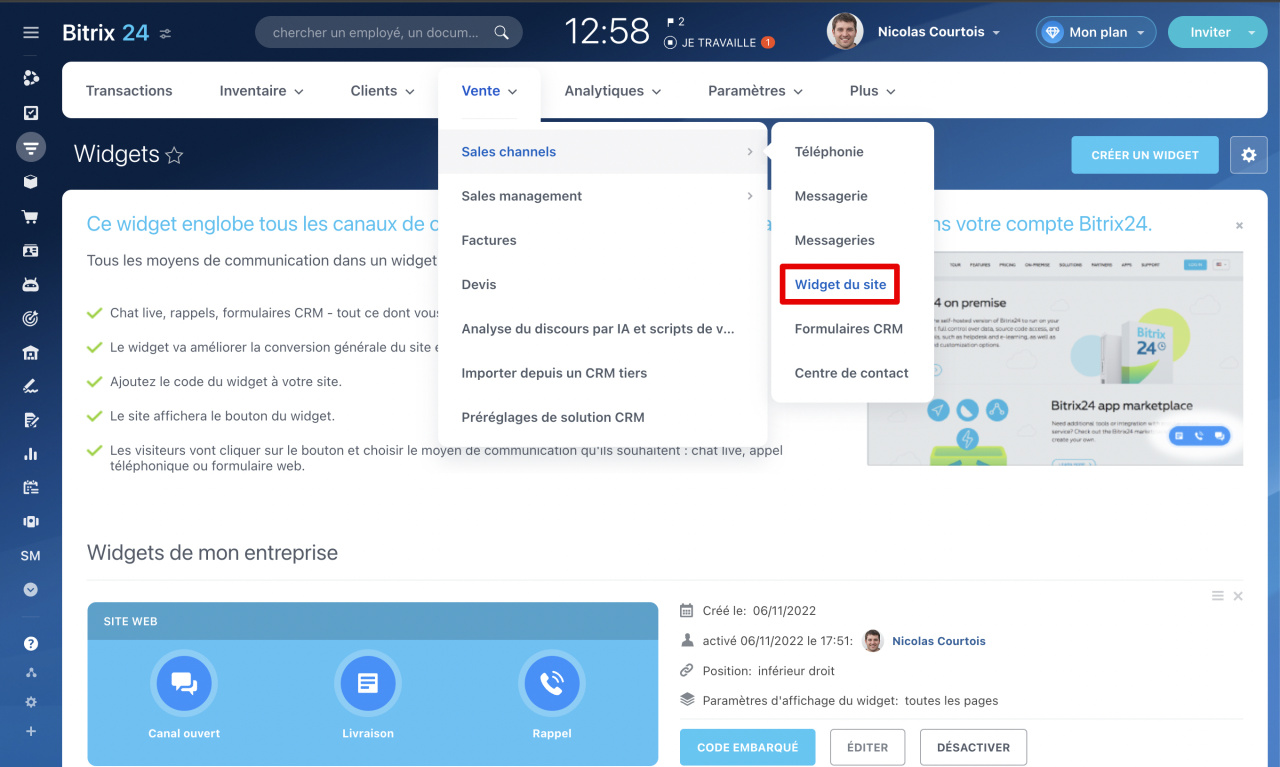The image size is (1280, 767).
Task: Open the Transactions tab
Action: [x=129, y=91]
